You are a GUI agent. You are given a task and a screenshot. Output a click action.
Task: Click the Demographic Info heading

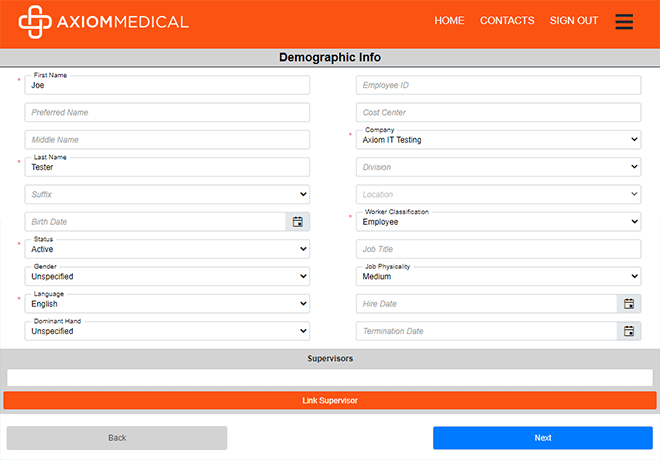tap(330, 57)
